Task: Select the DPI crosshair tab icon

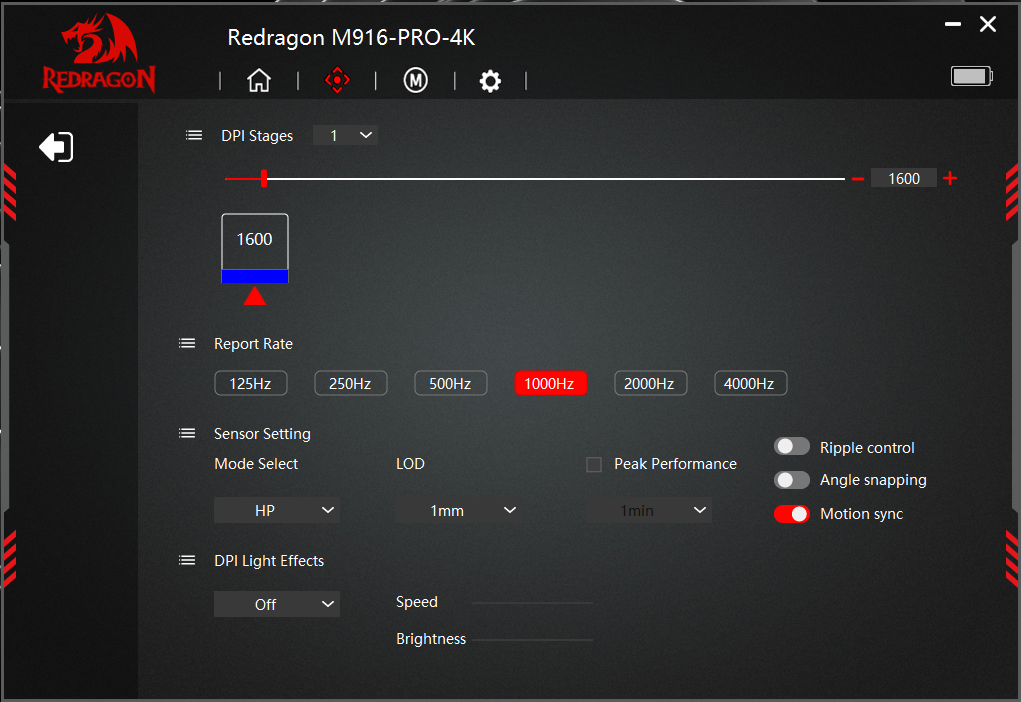Action: [x=337, y=80]
